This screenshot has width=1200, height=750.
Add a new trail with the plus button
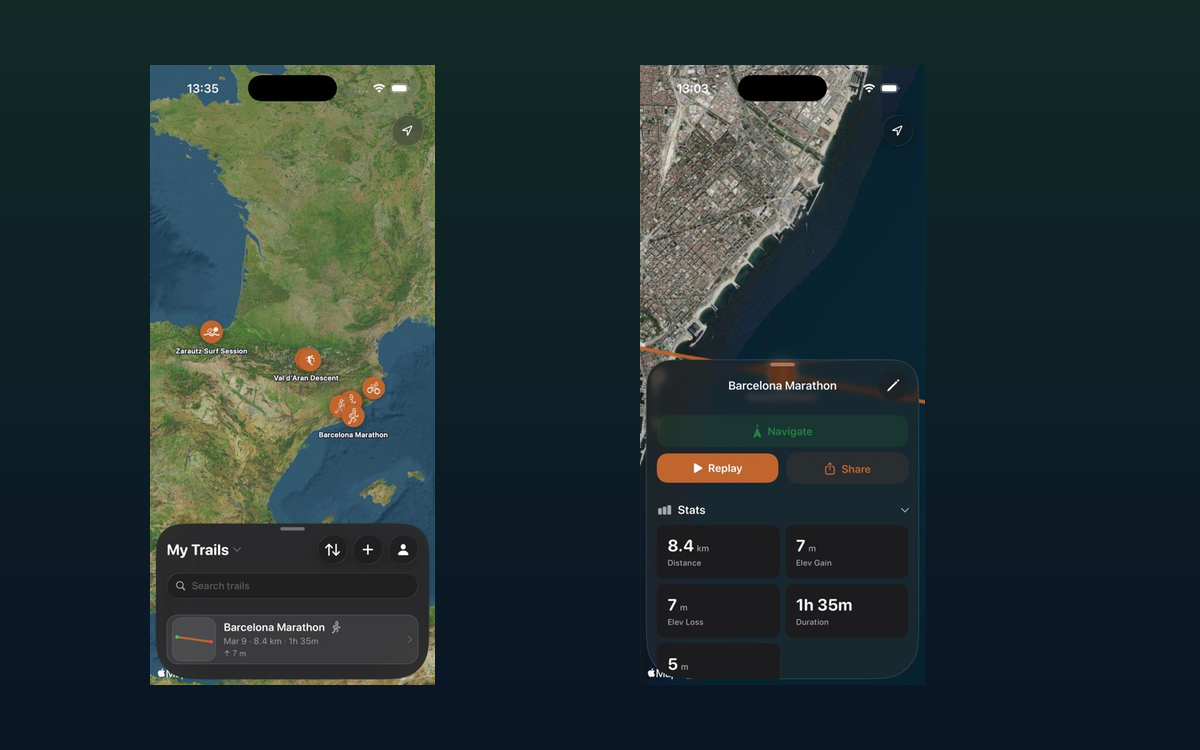(368, 550)
